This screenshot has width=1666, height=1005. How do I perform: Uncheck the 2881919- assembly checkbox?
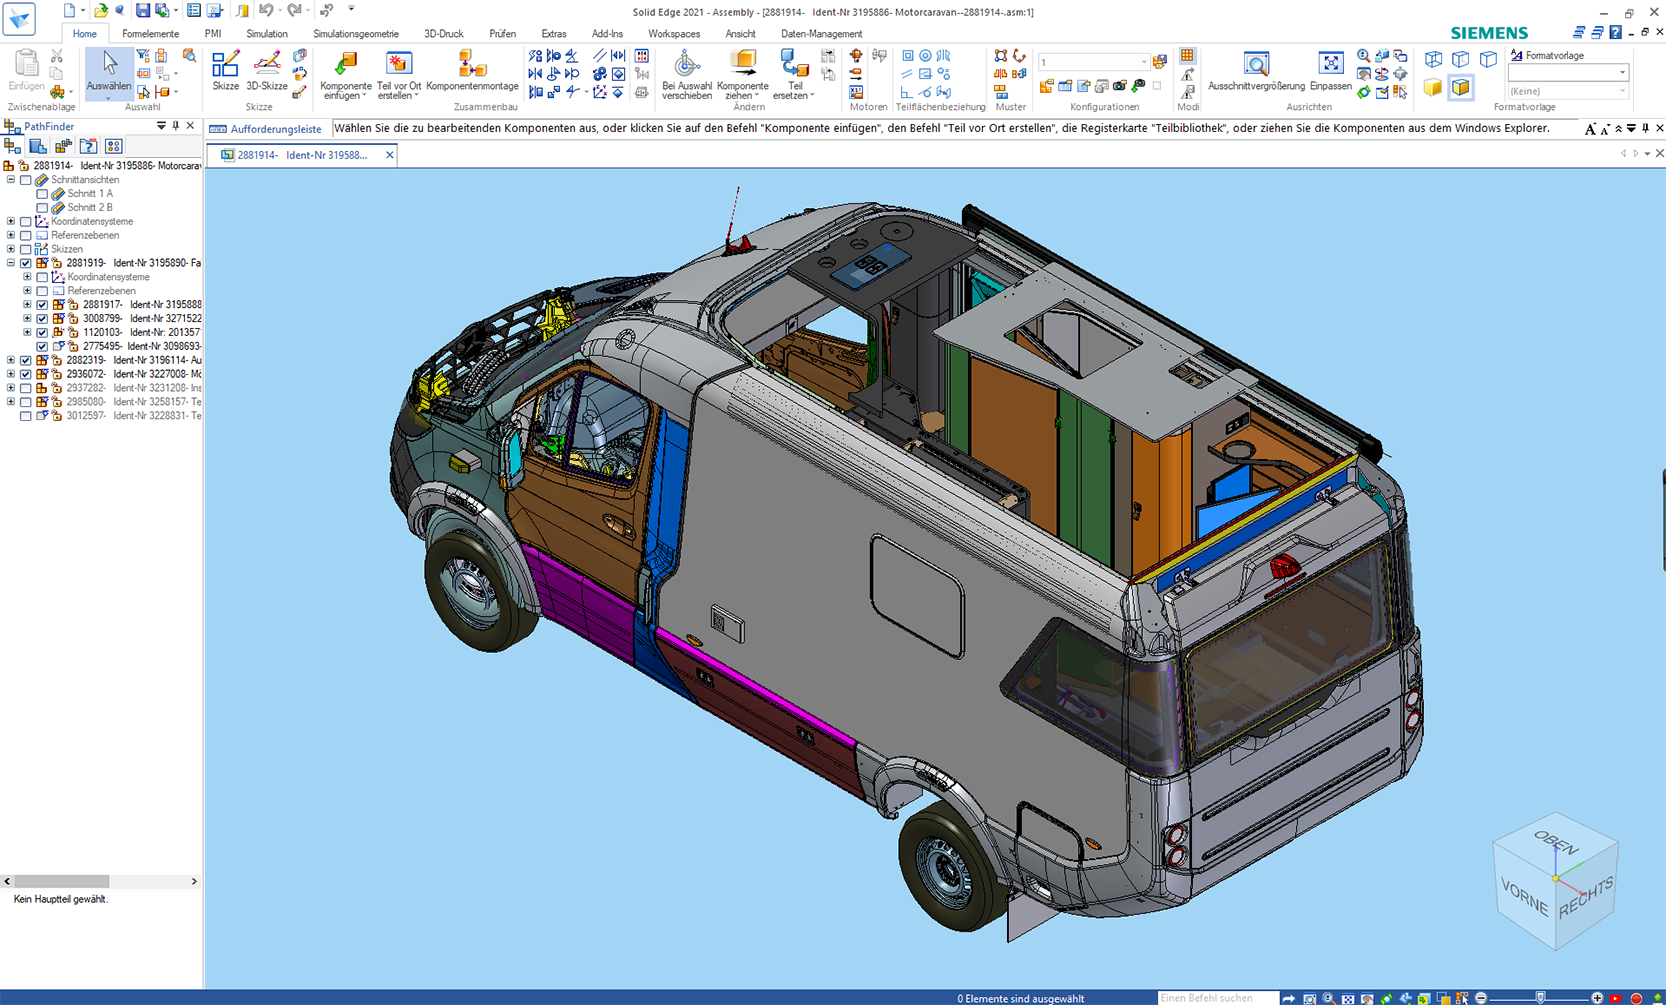pyautogui.click(x=26, y=263)
